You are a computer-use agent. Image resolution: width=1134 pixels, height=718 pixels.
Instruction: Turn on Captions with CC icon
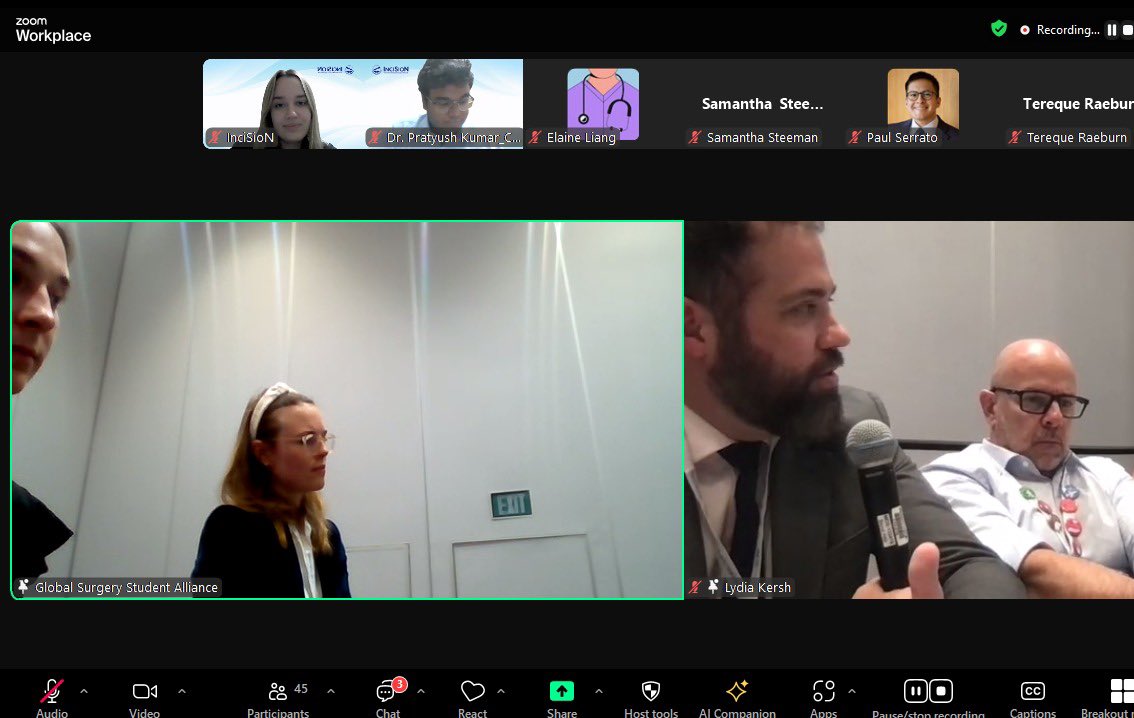(x=1032, y=691)
